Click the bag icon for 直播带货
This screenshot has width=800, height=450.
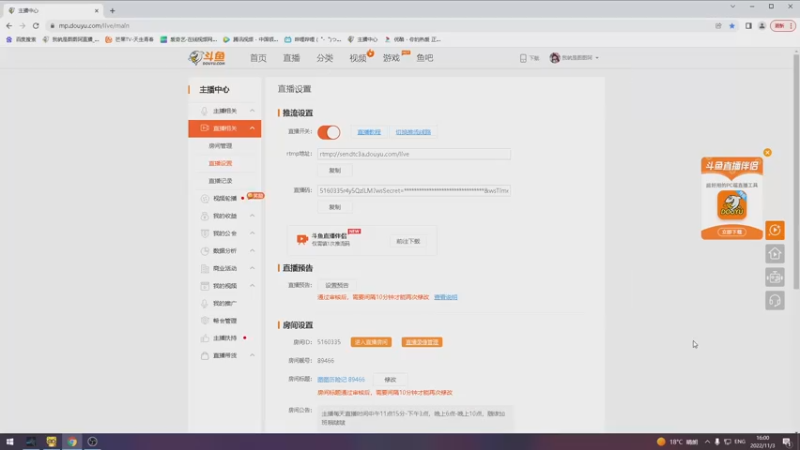[x=205, y=355]
